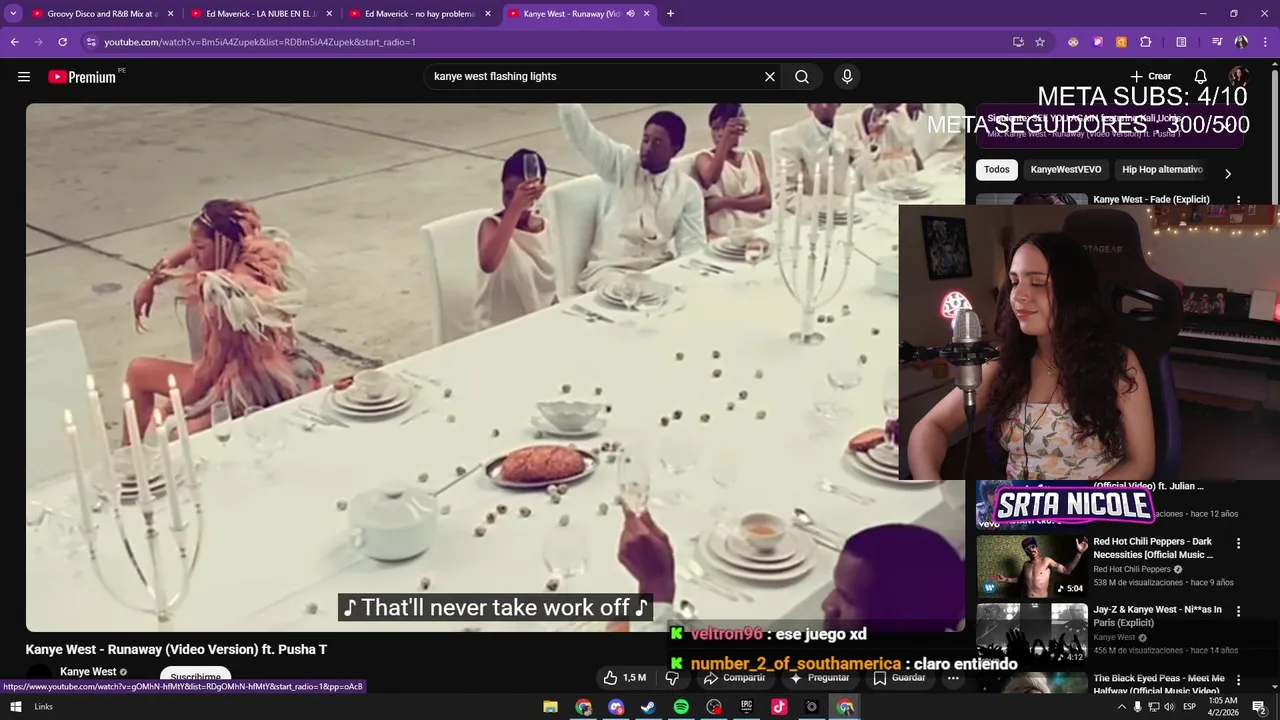The width and height of the screenshot is (1280, 720).
Task: Start voice search with the microphone icon
Action: coord(847,77)
